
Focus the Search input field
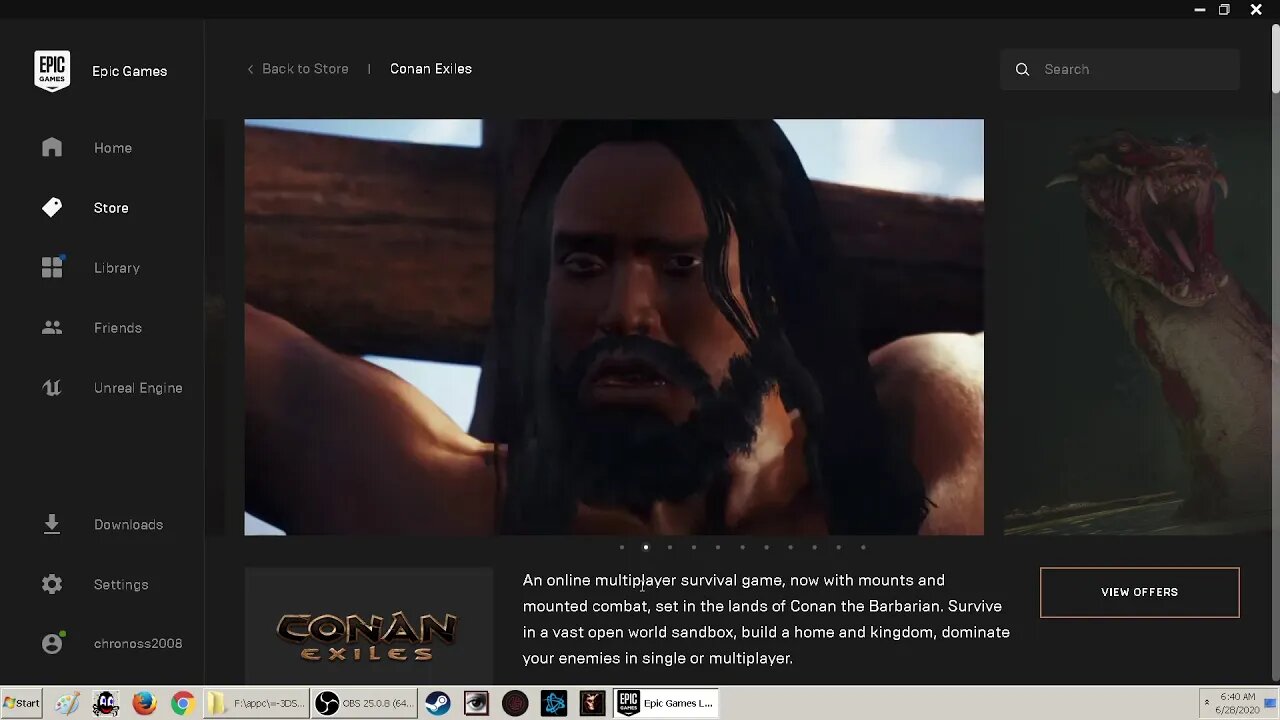pyautogui.click(x=1119, y=69)
